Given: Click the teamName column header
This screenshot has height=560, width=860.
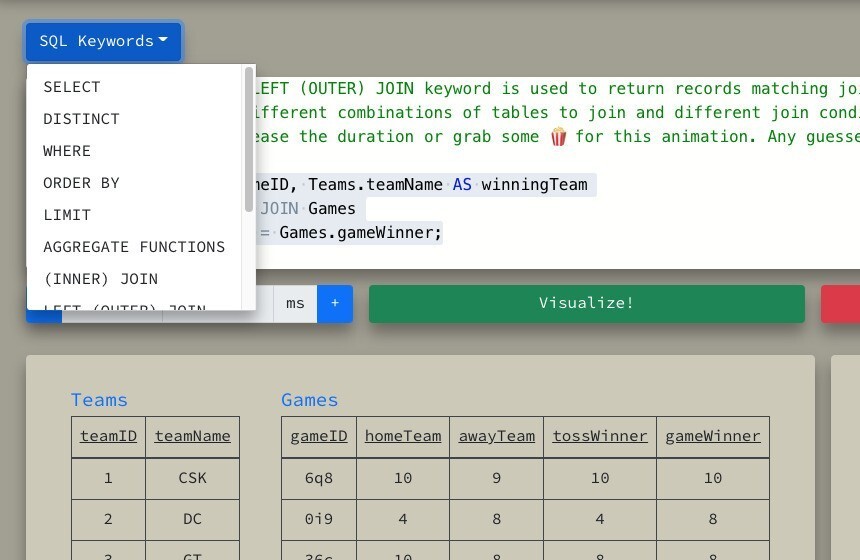Looking at the screenshot, I should tap(193, 437).
